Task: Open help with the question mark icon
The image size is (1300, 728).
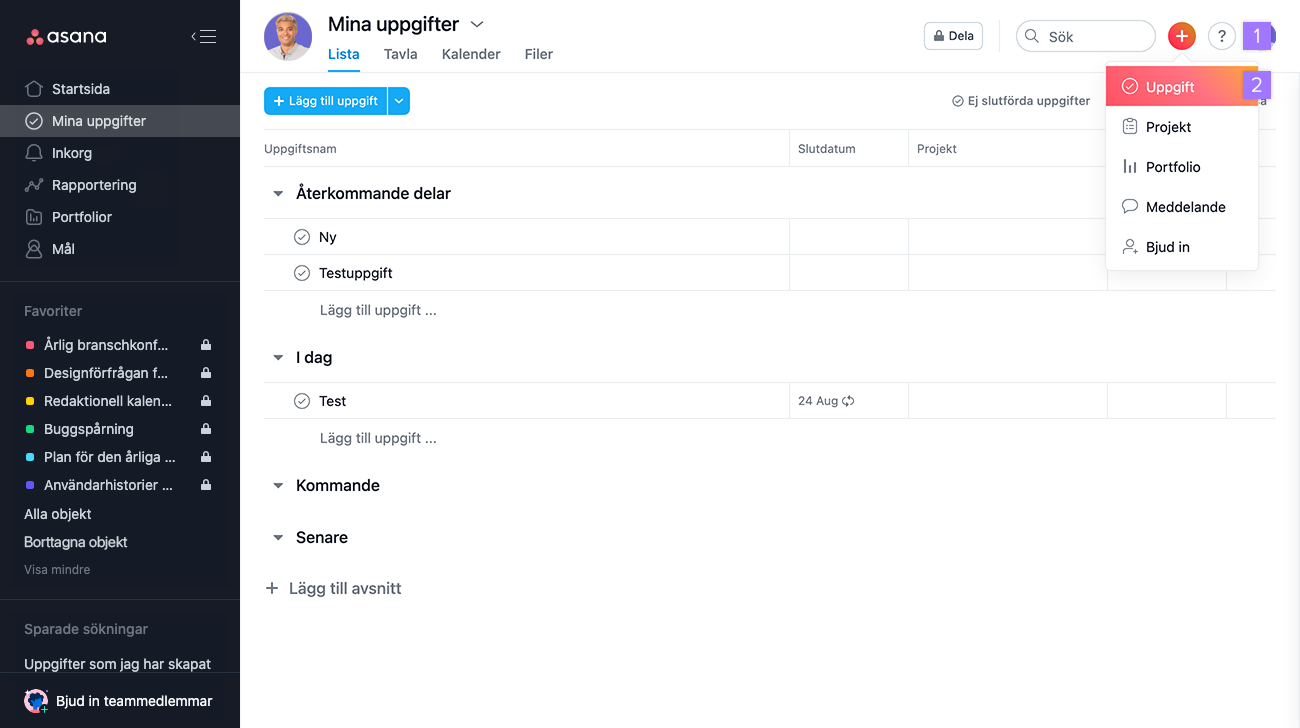Action: click(1222, 36)
